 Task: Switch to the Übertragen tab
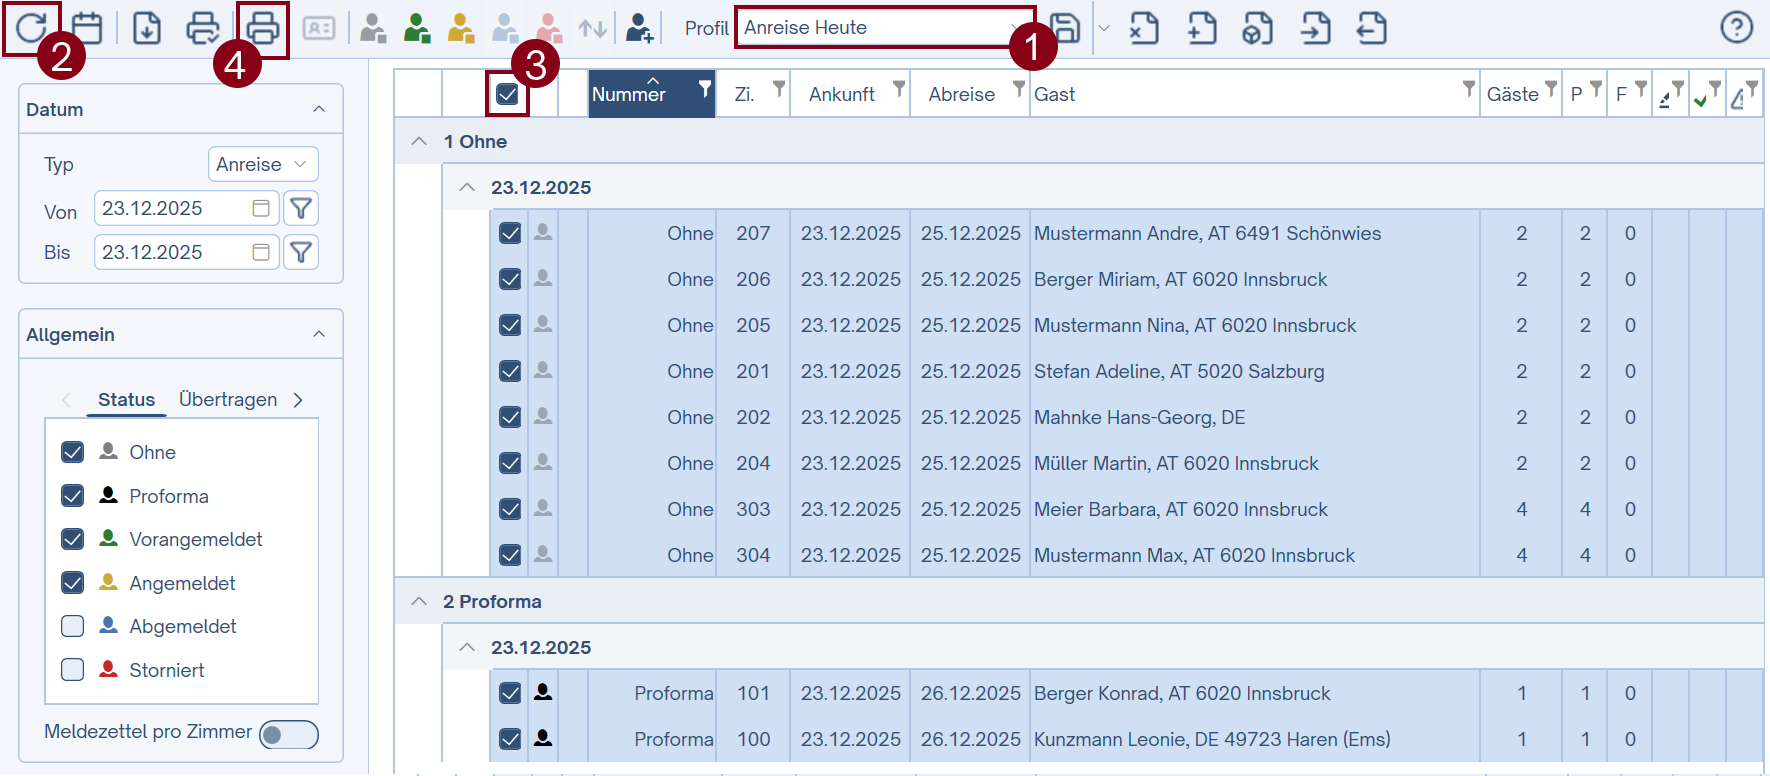(228, 399)
